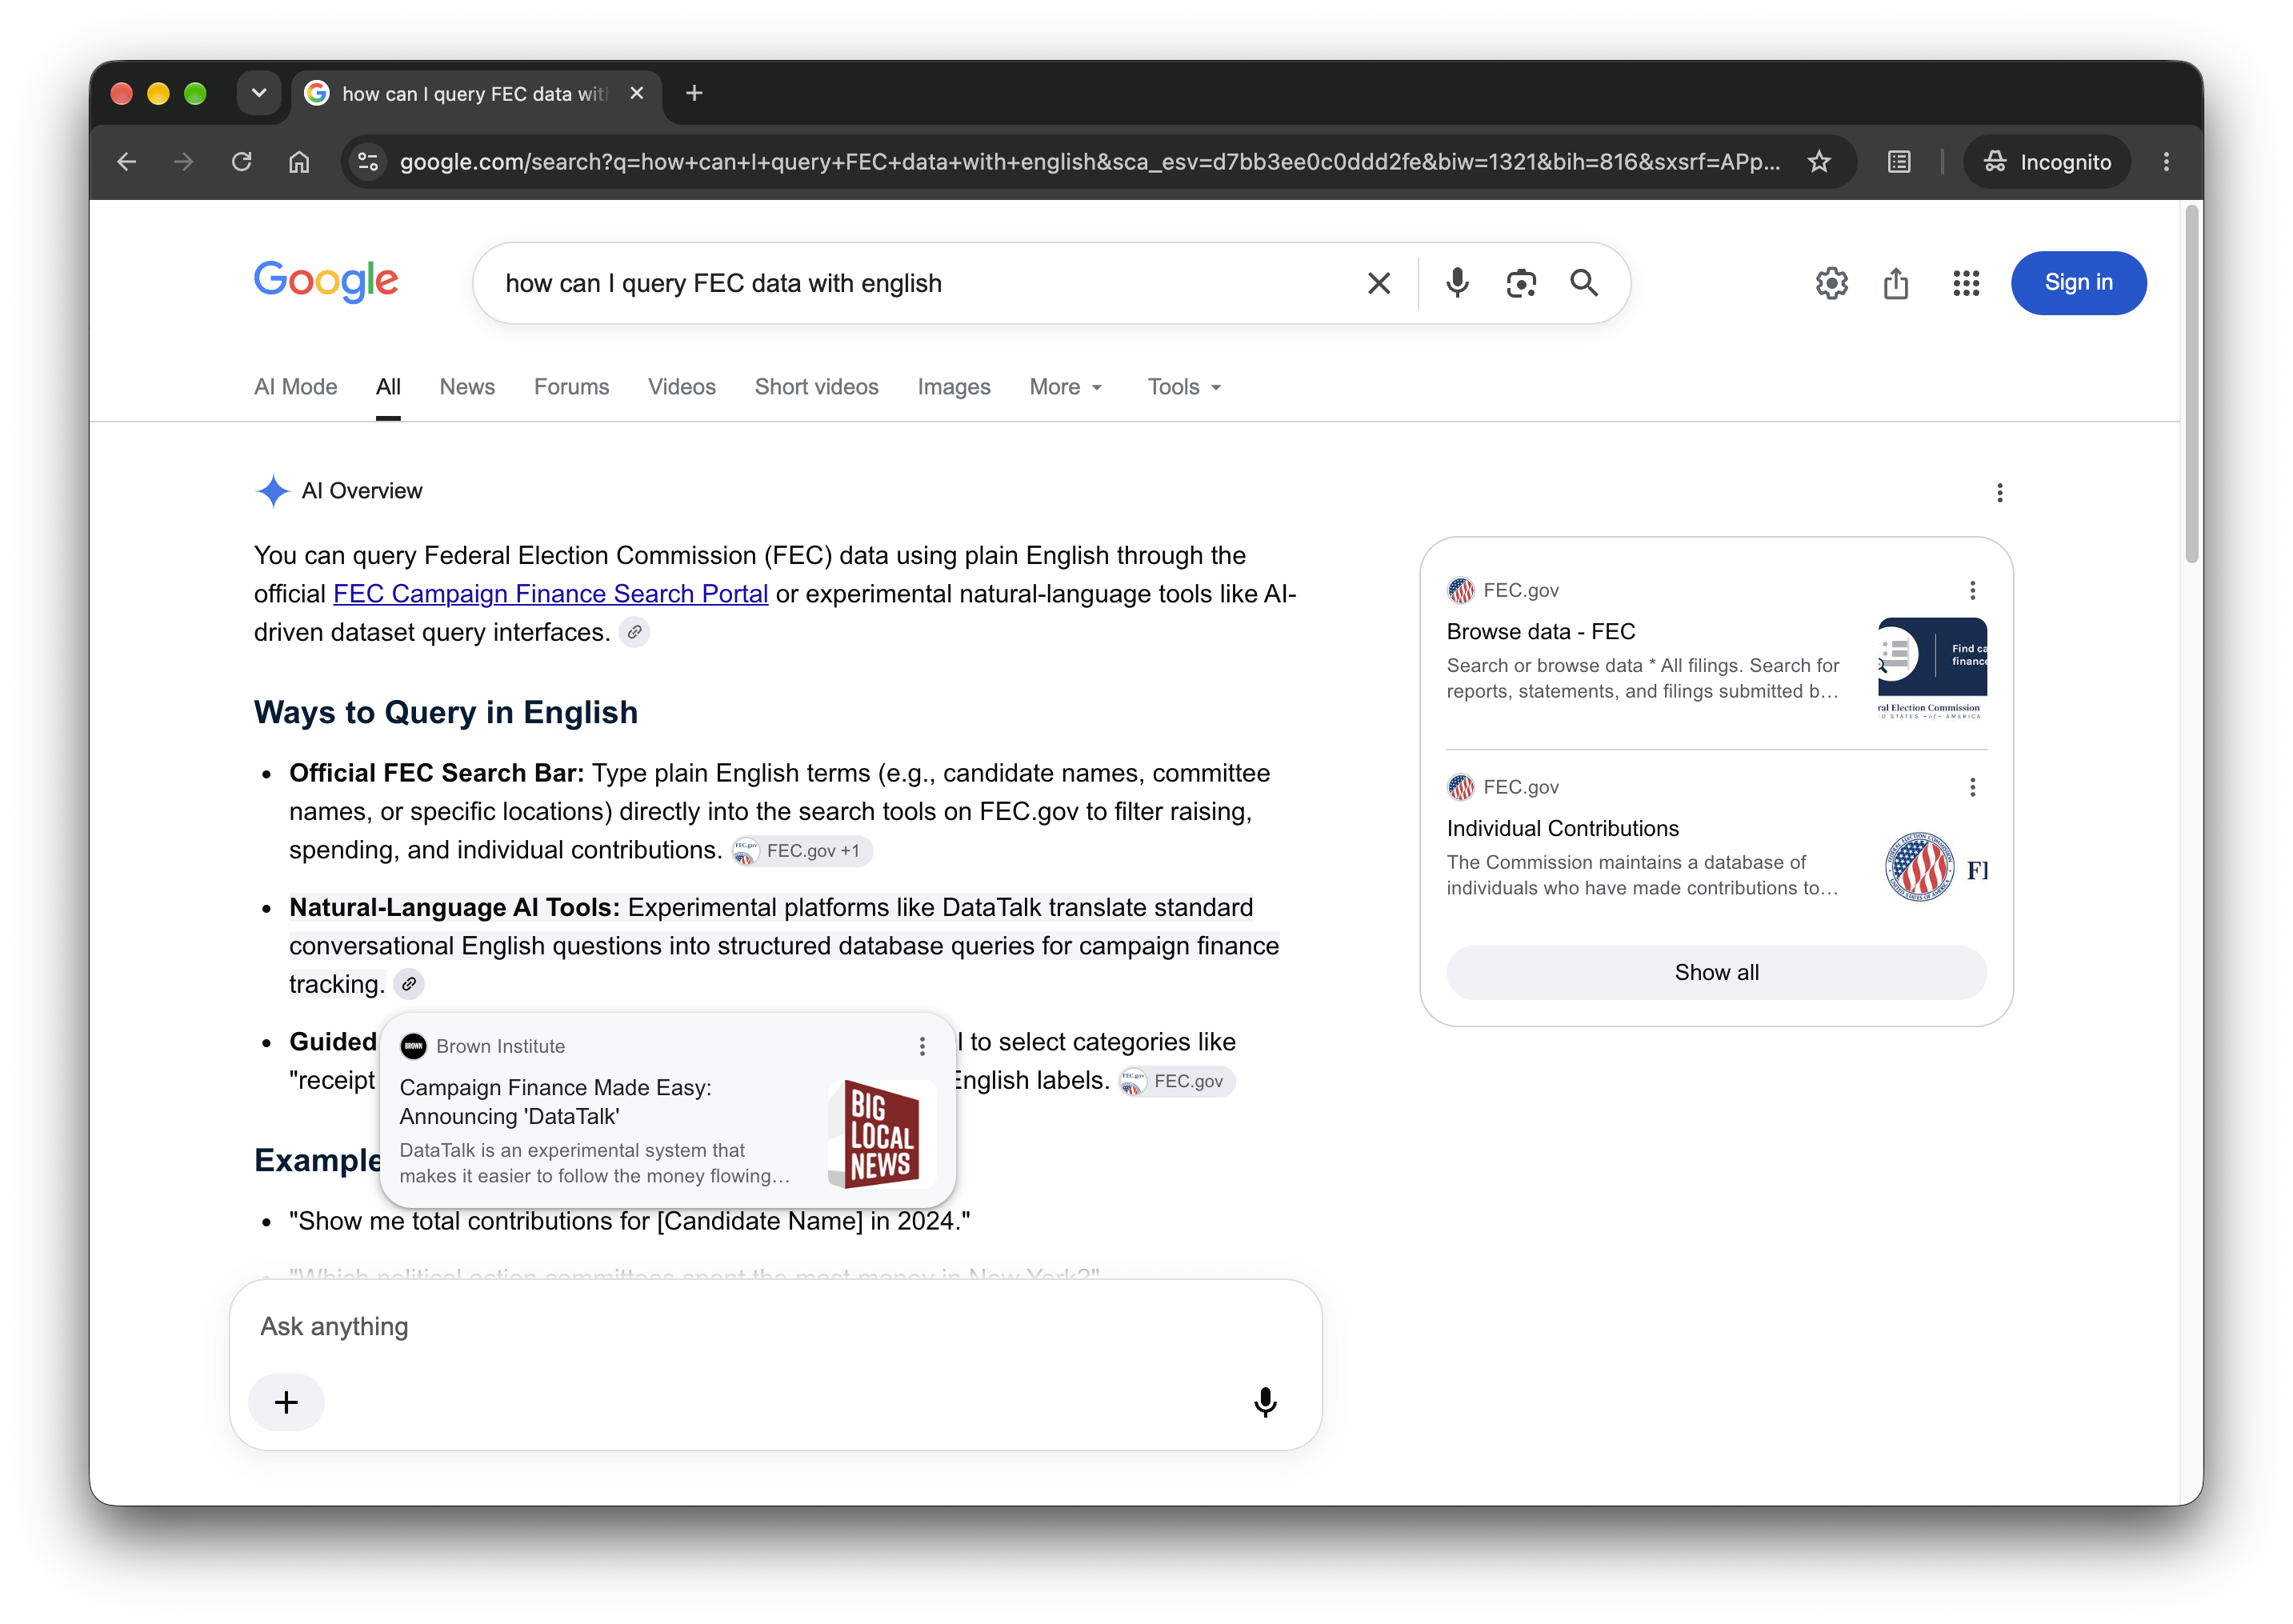Click the 'Ask anything' input field
The width and height of the screenshot is (2293, 1624).
[x=776, y=1327]
